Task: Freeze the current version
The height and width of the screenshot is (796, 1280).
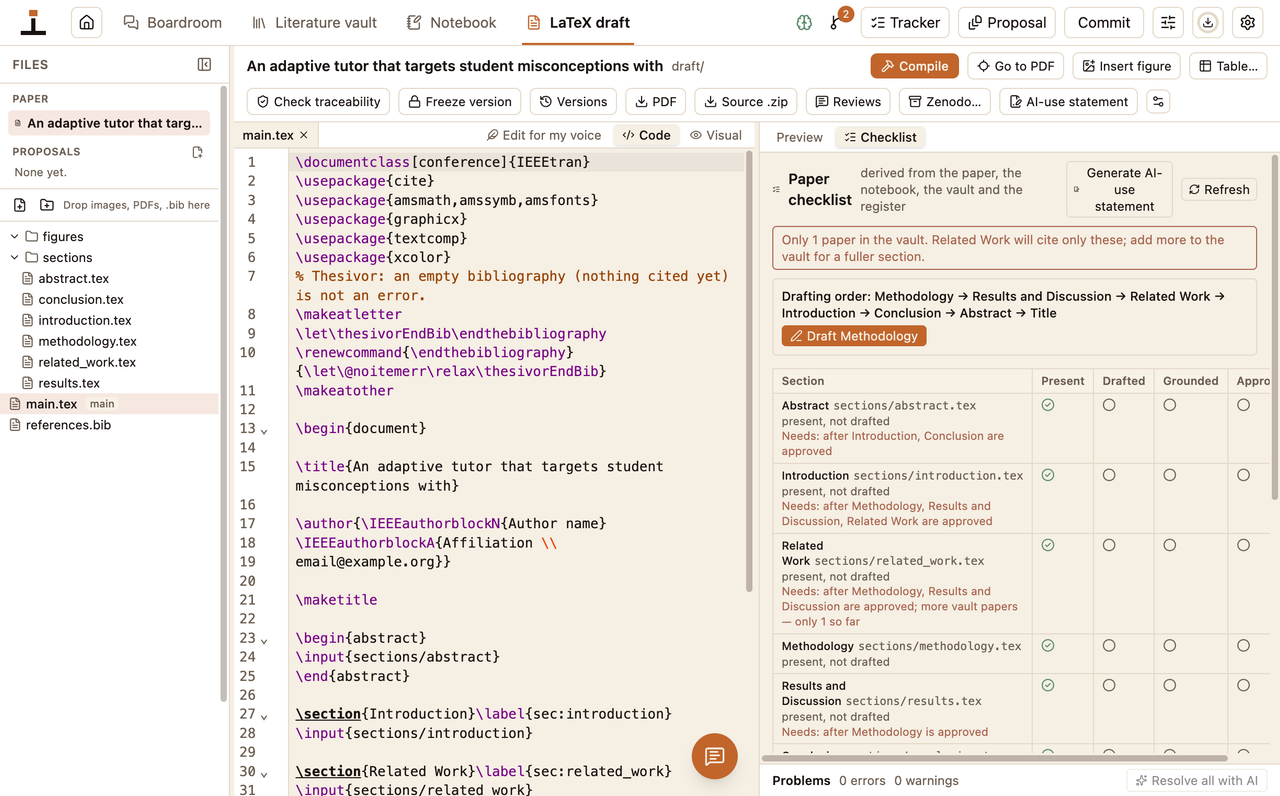Action: [x=460, y=101]
